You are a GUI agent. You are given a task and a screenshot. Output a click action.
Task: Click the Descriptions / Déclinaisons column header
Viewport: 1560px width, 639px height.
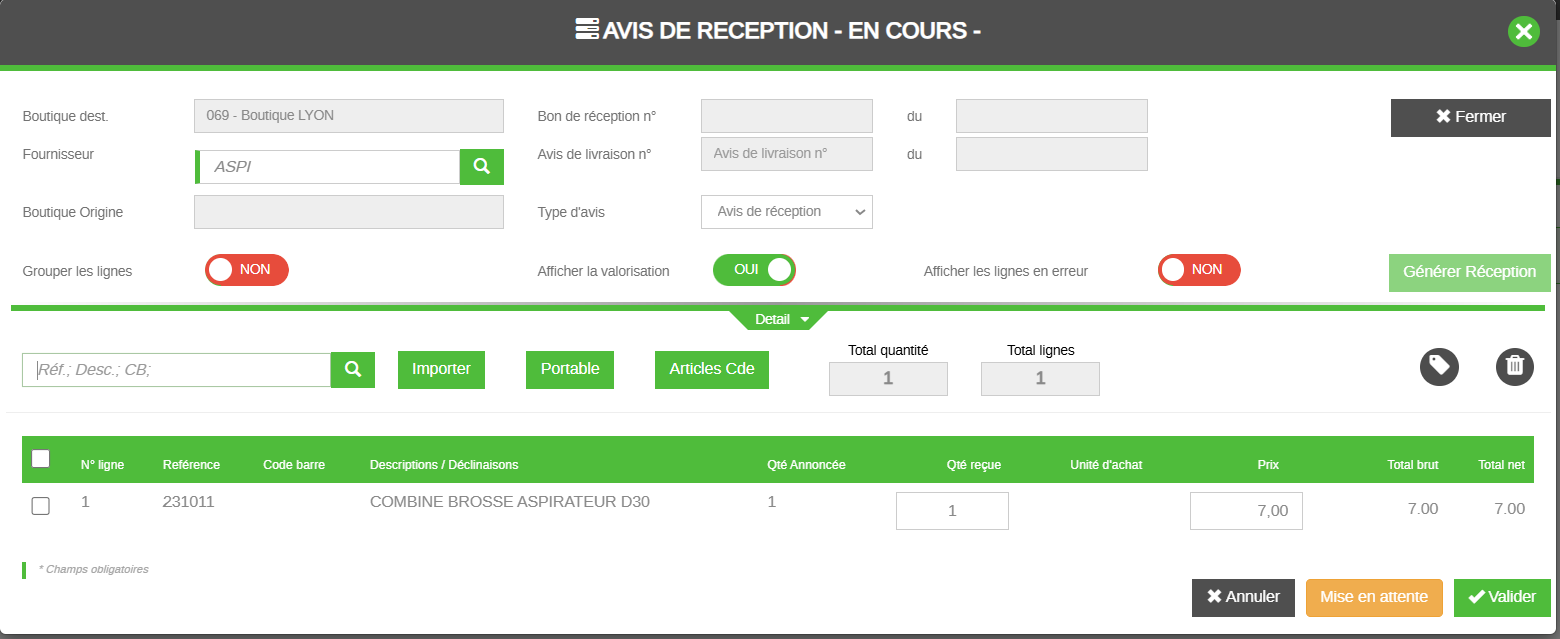(x=444, y=465)
